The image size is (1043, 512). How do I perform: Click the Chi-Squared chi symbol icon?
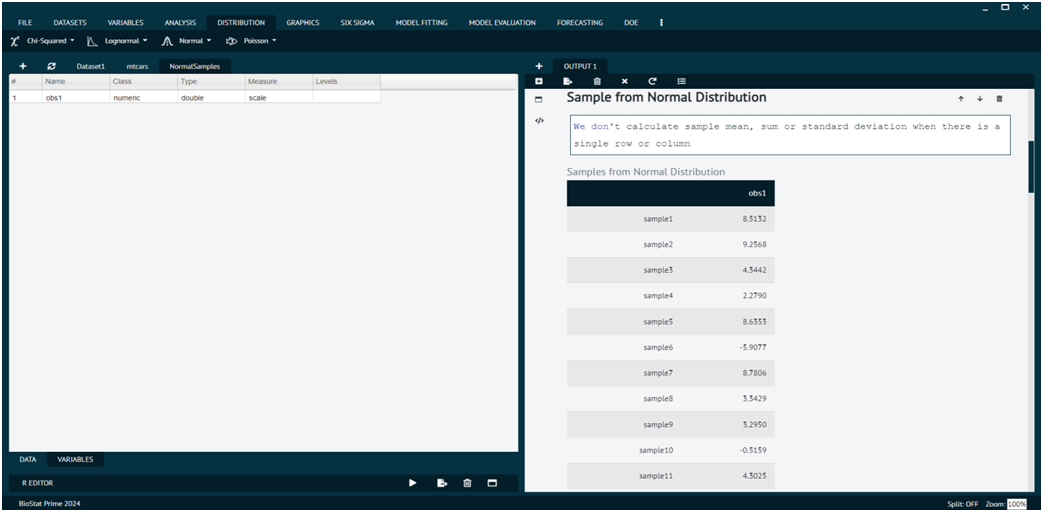(x=15, y=41)
